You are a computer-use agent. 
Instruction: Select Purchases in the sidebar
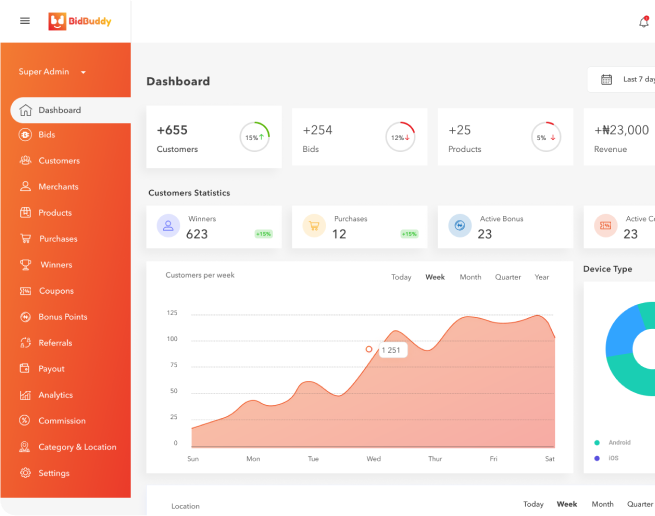pos(58,239)
